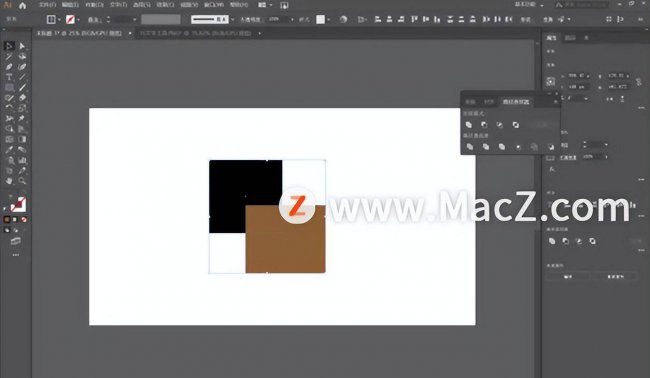Click Crop in the Pathfinder panel
650x378 pixels.
tap(518, 147)
